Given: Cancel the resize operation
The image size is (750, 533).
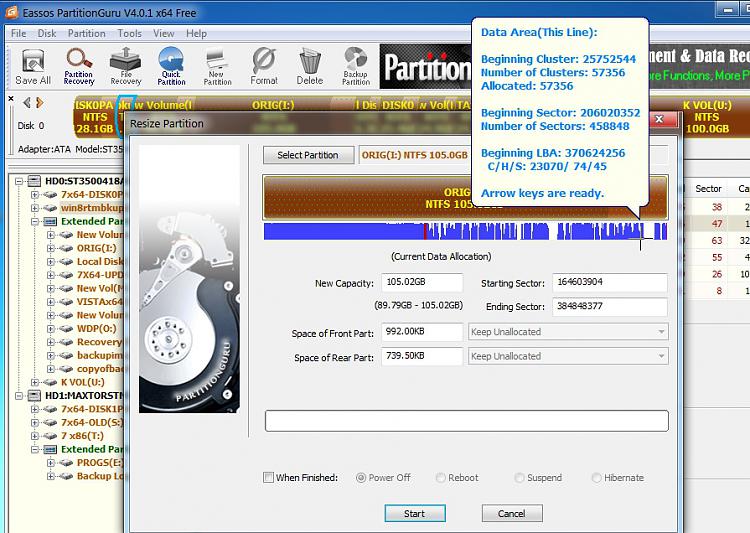Looking at the screenshot, I should 512,513.
